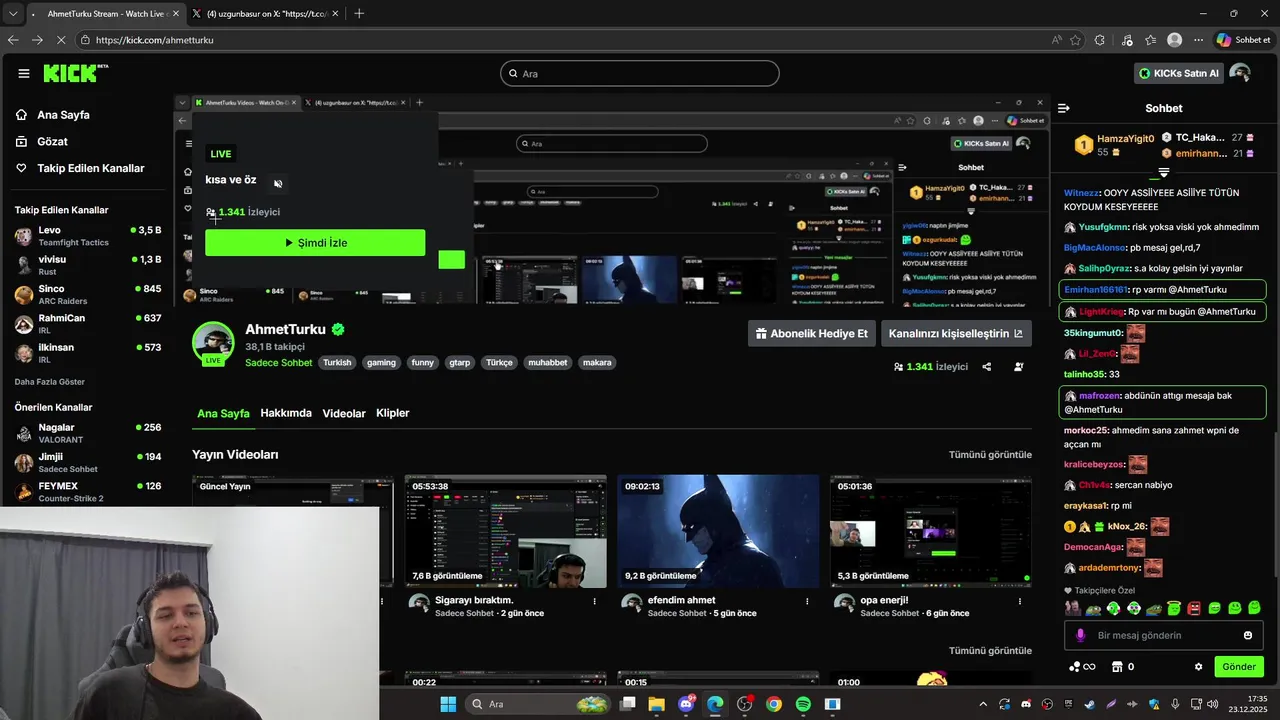
Task: Open the vivisu channel in sidebar
Action: 88,265
